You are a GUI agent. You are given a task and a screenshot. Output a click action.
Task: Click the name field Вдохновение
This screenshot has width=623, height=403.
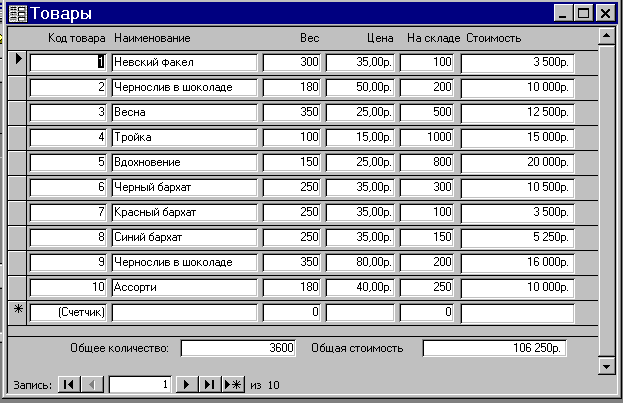184,163
